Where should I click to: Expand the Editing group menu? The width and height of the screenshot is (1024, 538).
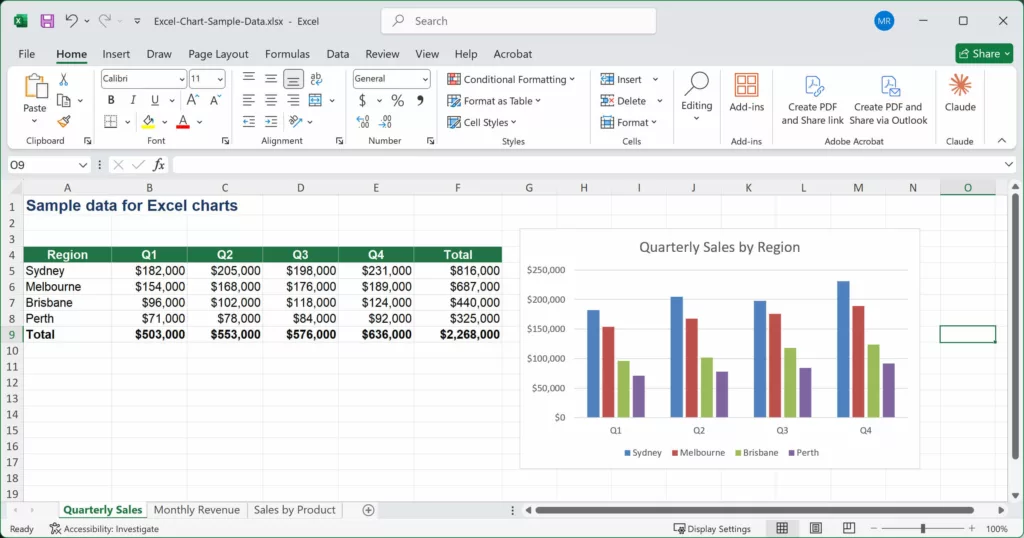point(696,97)
